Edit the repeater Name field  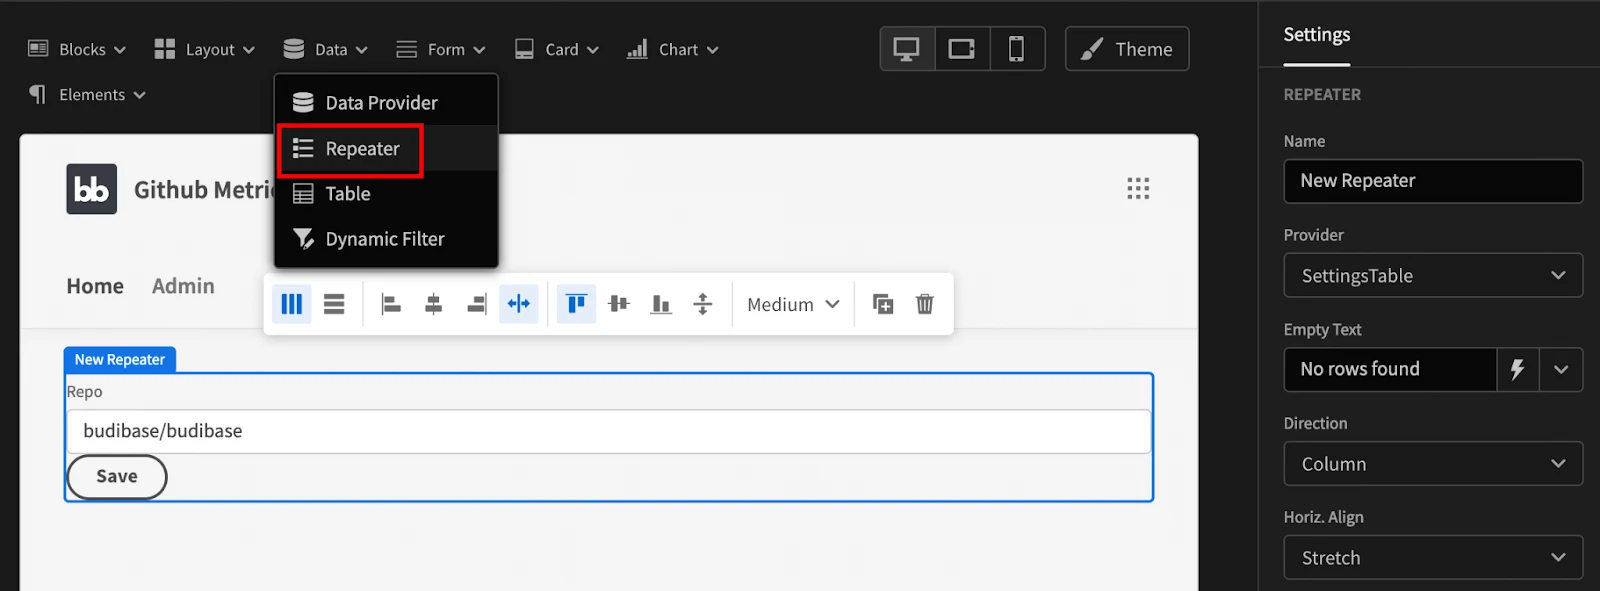click(1433, 181)
